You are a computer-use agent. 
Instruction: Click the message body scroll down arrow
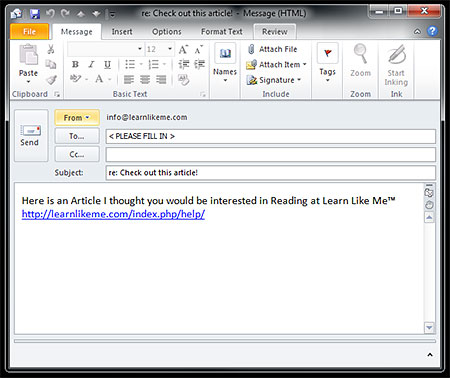429,328
